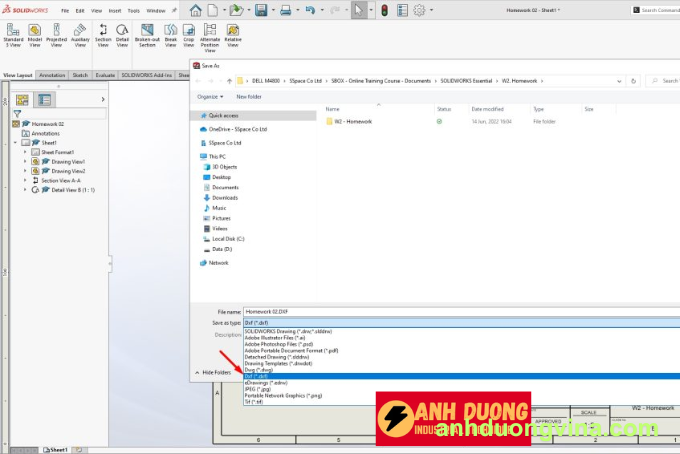The height and width of the screenshot is (454, 680).
Task: Insert an Auxiliary View
Action: (x=80, y=36)
